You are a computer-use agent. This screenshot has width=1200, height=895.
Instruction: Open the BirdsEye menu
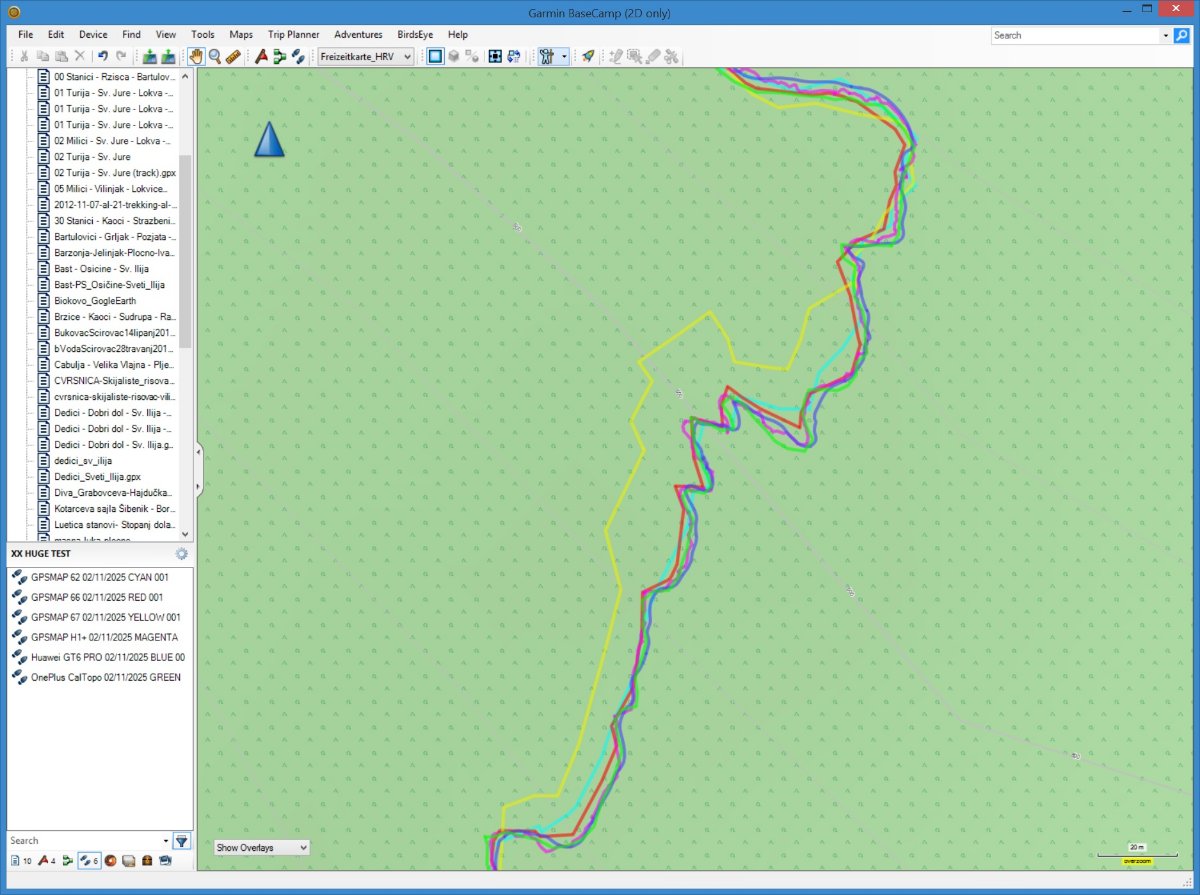click(415, 34)
